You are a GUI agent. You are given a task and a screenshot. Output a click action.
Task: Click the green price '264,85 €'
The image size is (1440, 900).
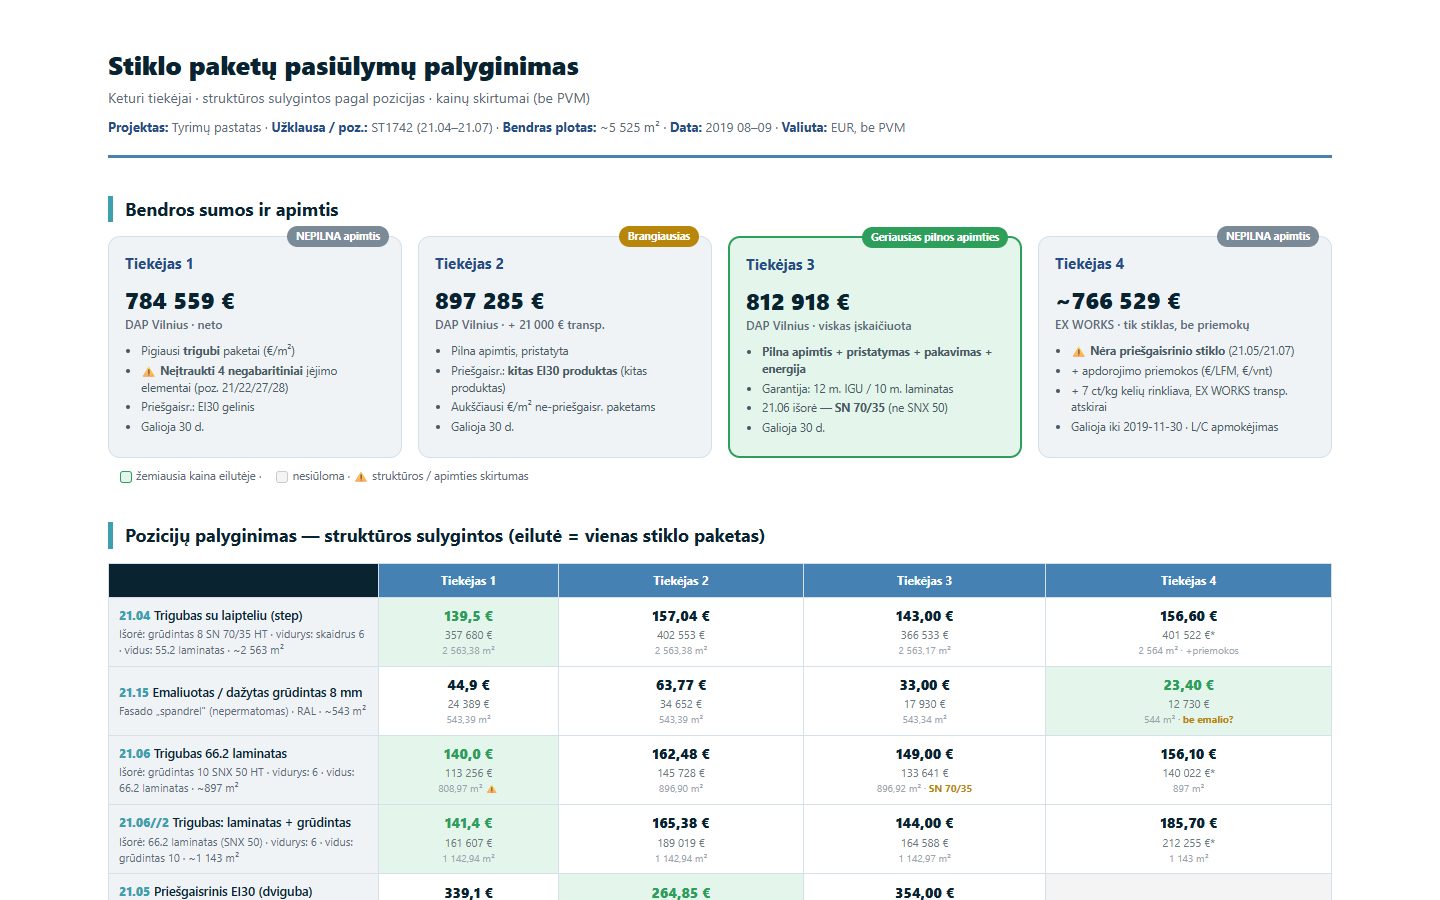tap(681, 893)
